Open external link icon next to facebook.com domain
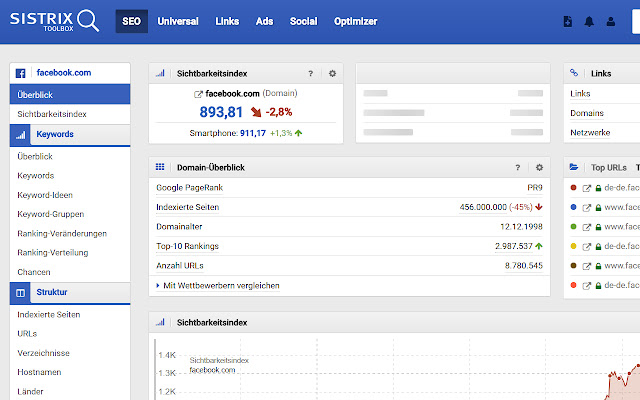 click(x=198, y=94)
